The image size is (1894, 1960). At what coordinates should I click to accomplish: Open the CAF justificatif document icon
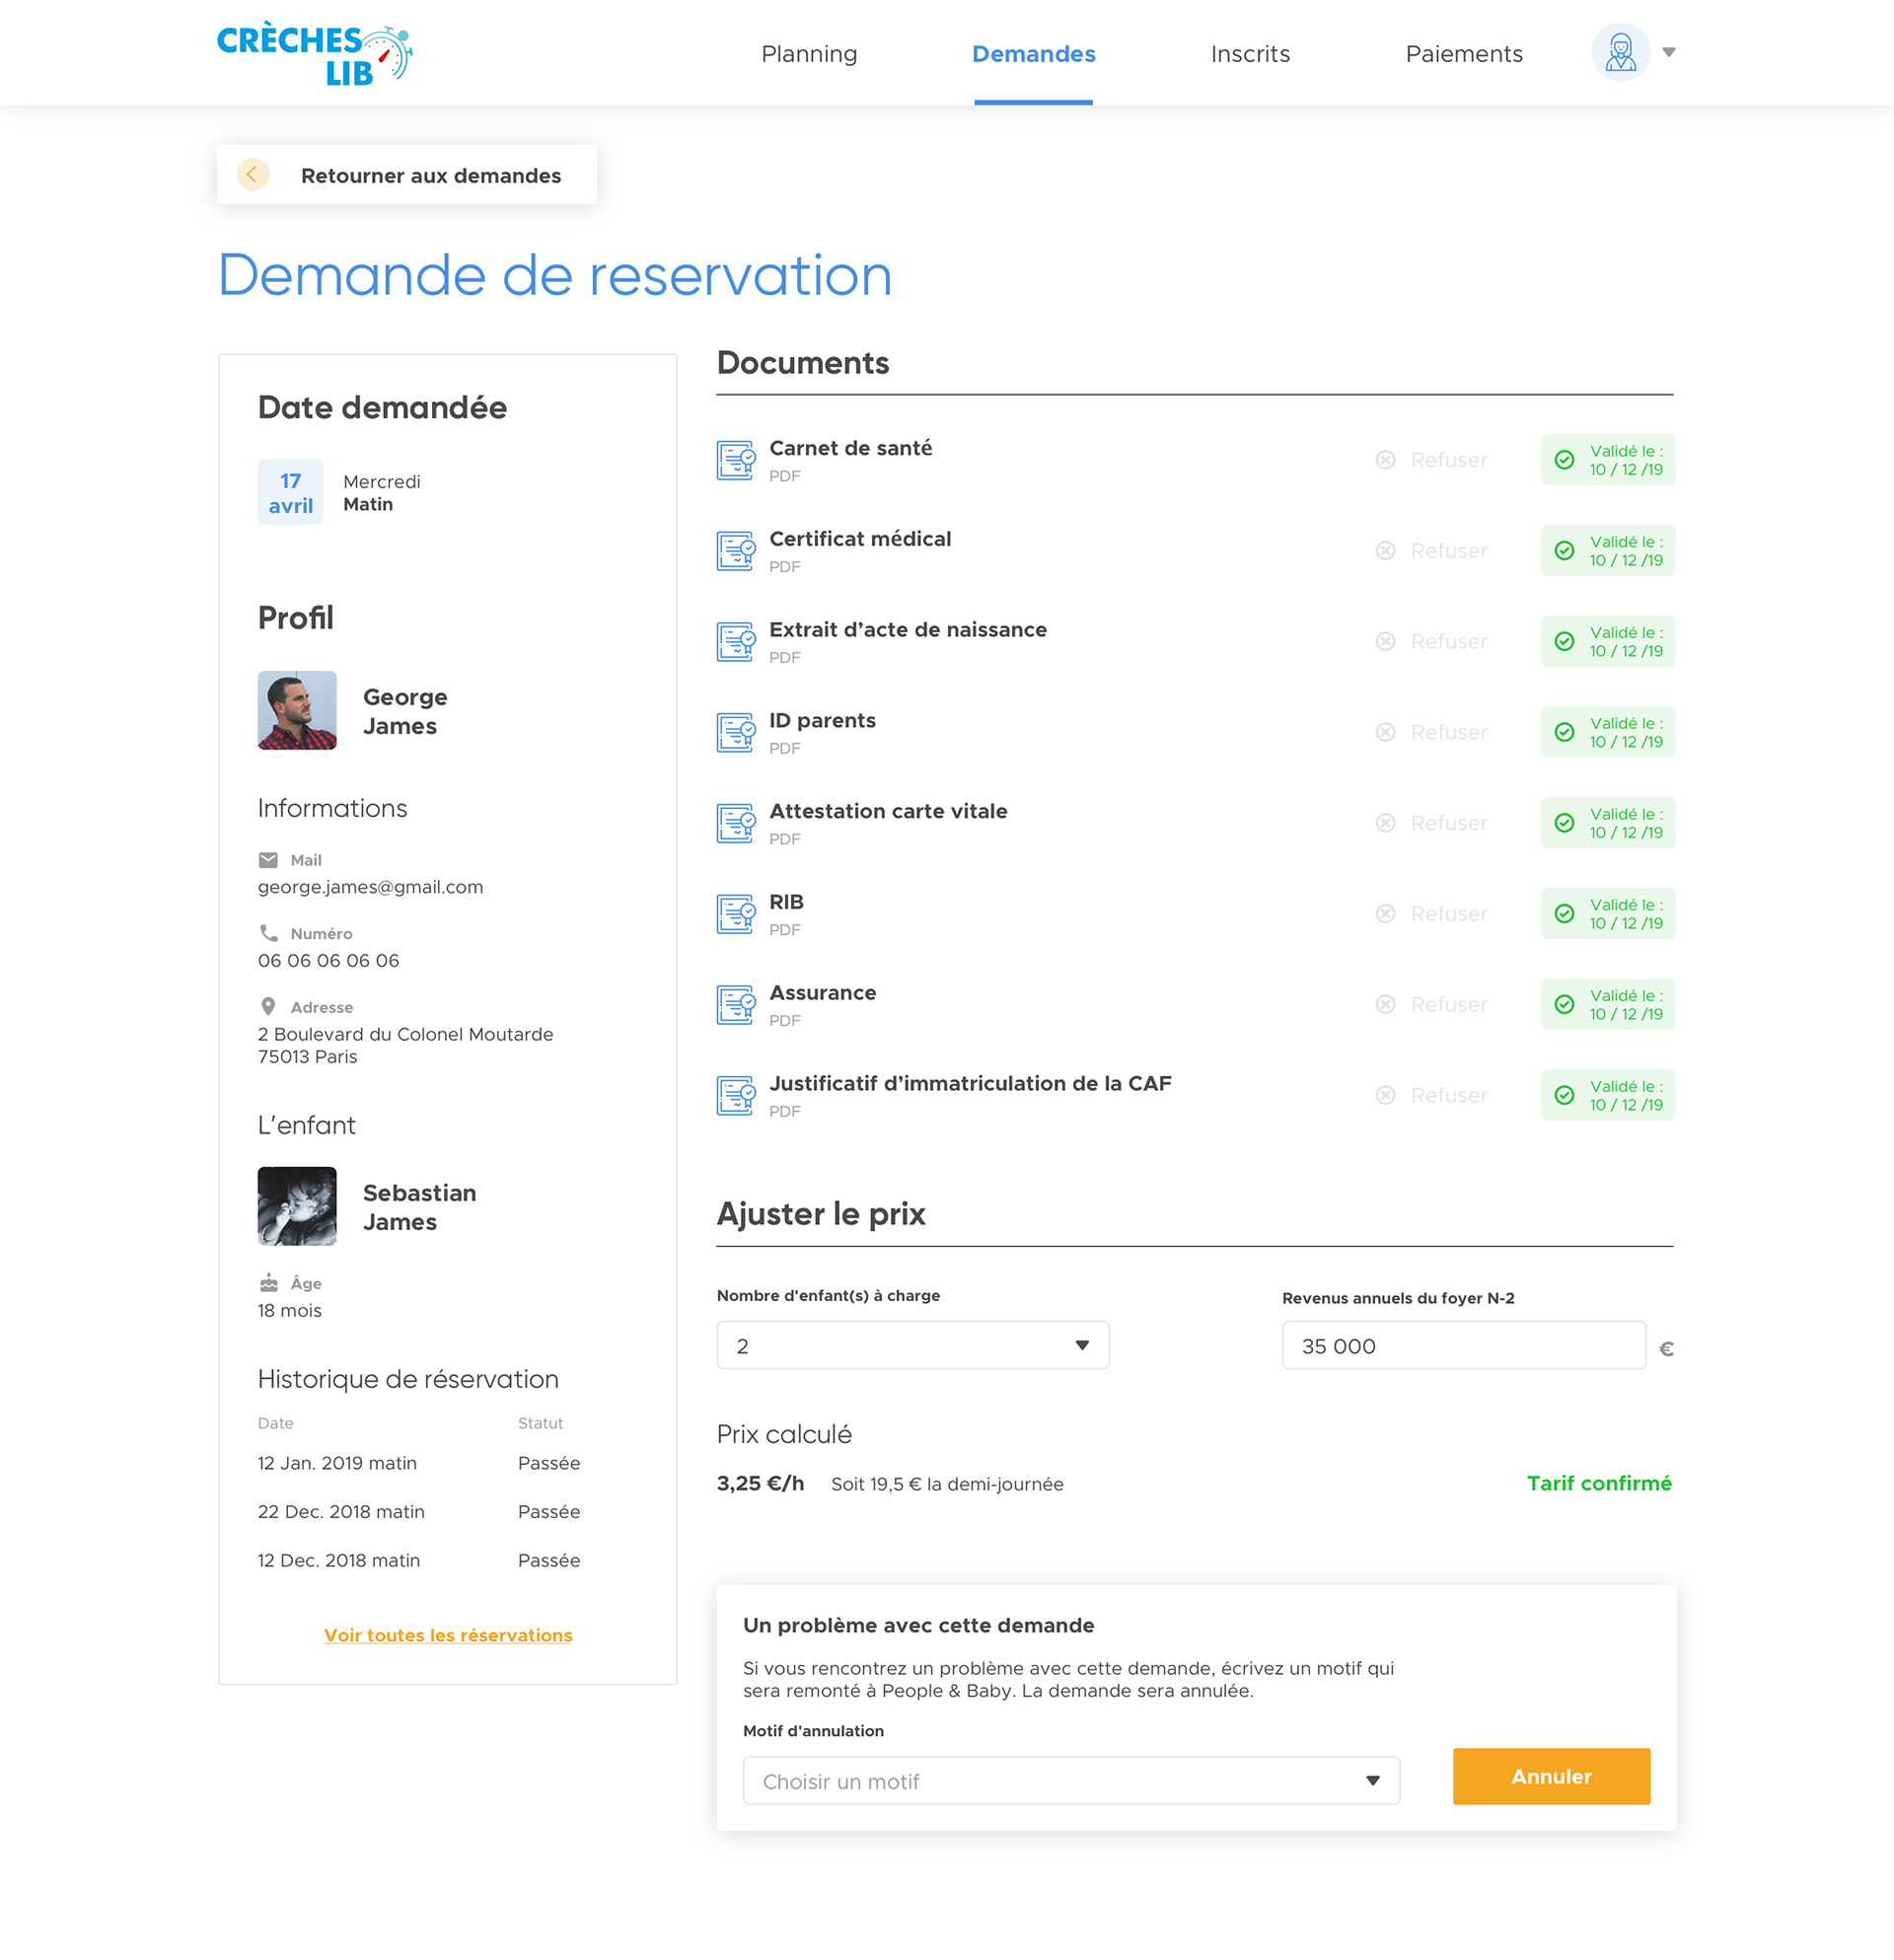pyautogui.click(x=736, y=1095)
